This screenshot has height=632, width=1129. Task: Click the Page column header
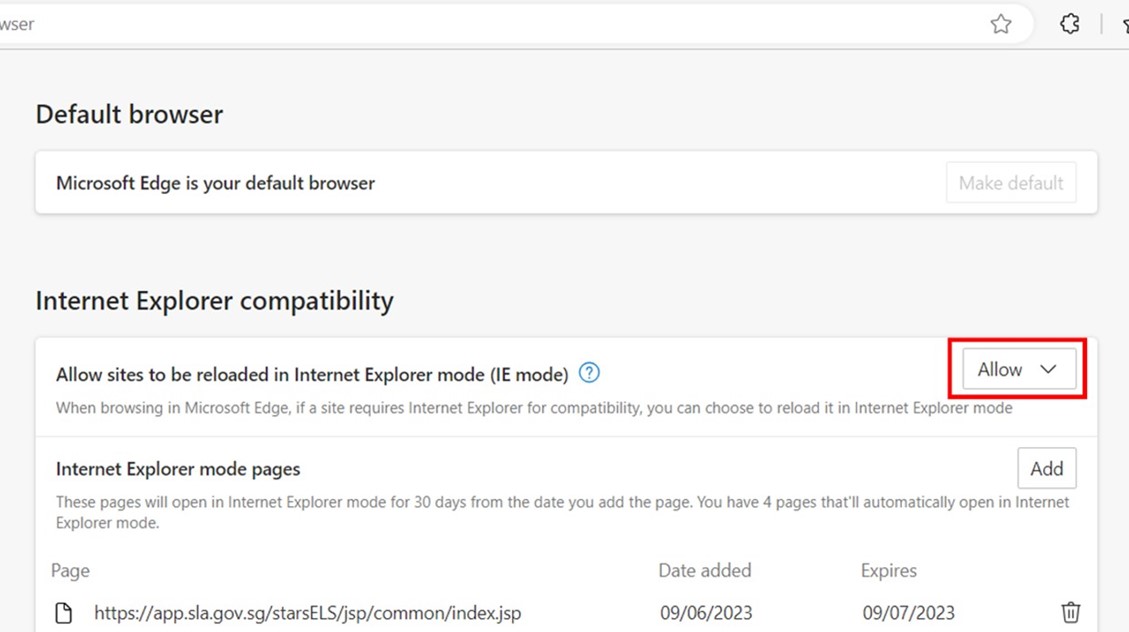[71, 571]
